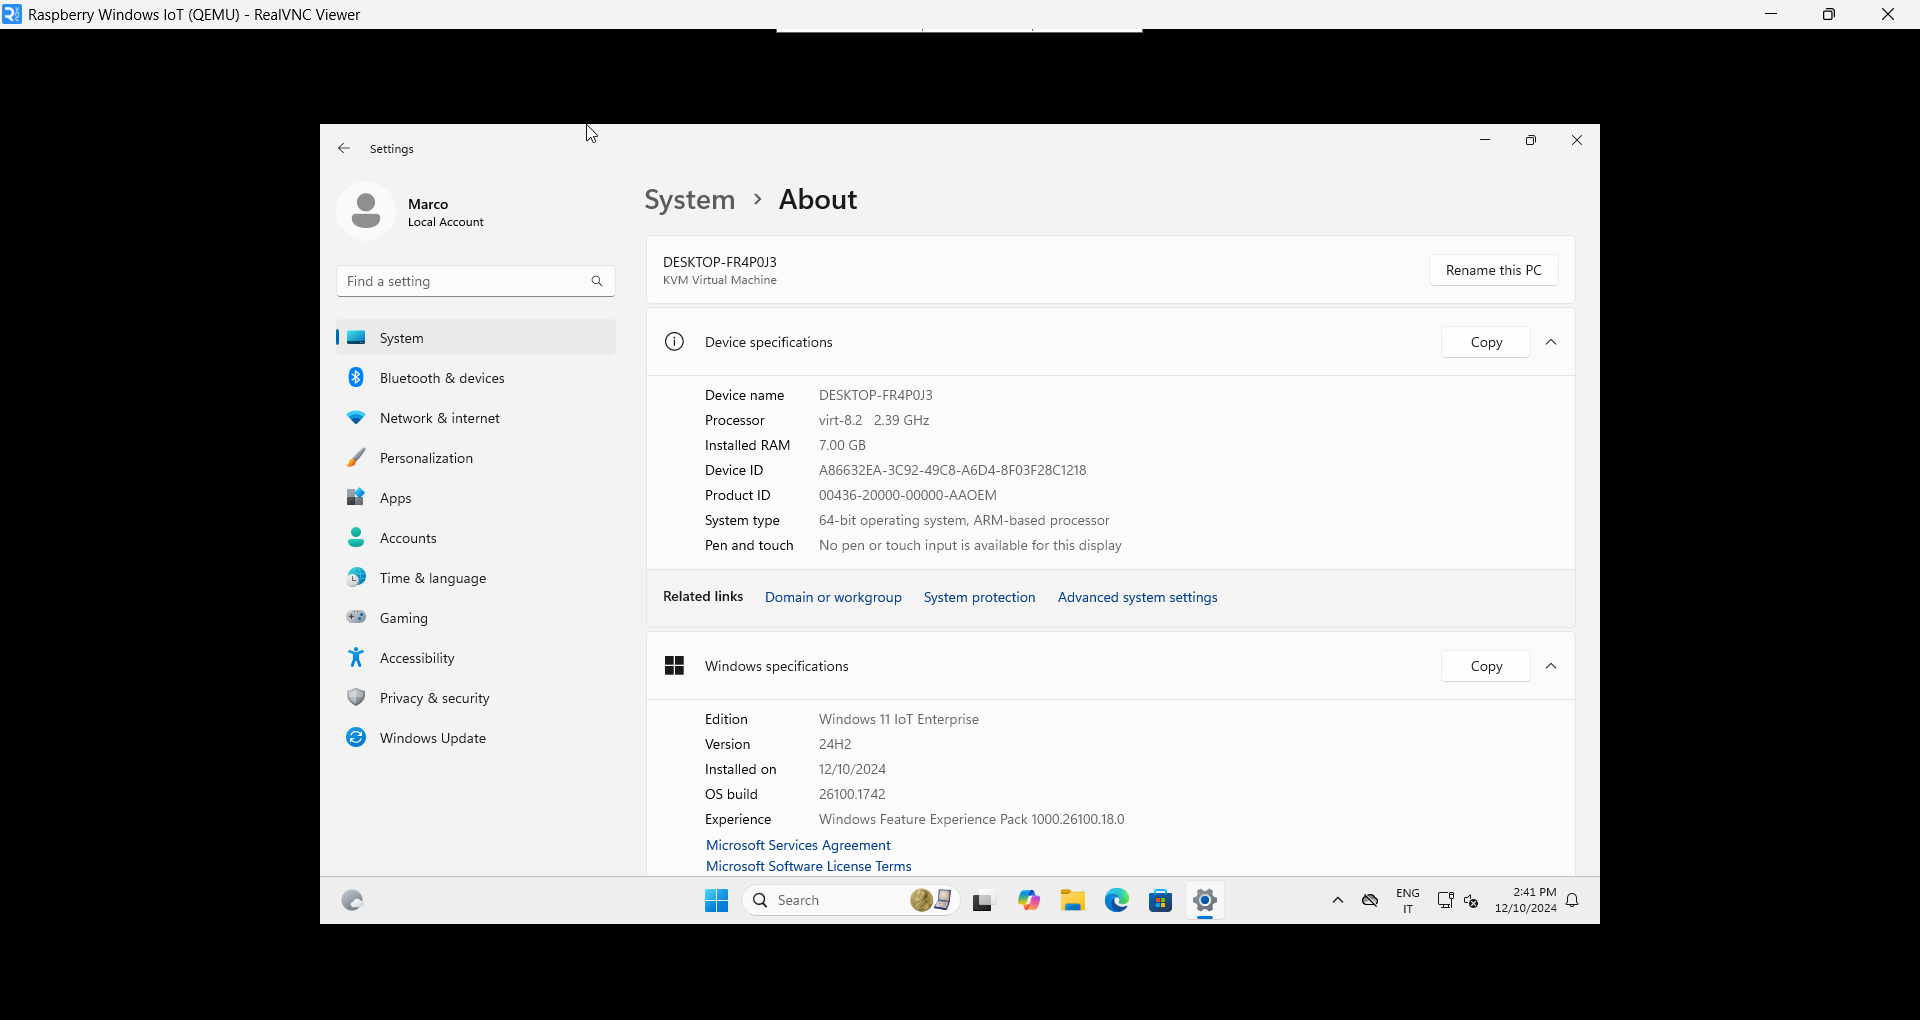
Task: Click the Marco user avatar
Action: [366, 211]
